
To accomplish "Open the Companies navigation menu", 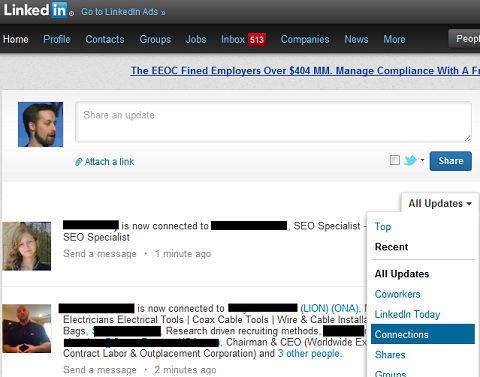I will (305, 39).
